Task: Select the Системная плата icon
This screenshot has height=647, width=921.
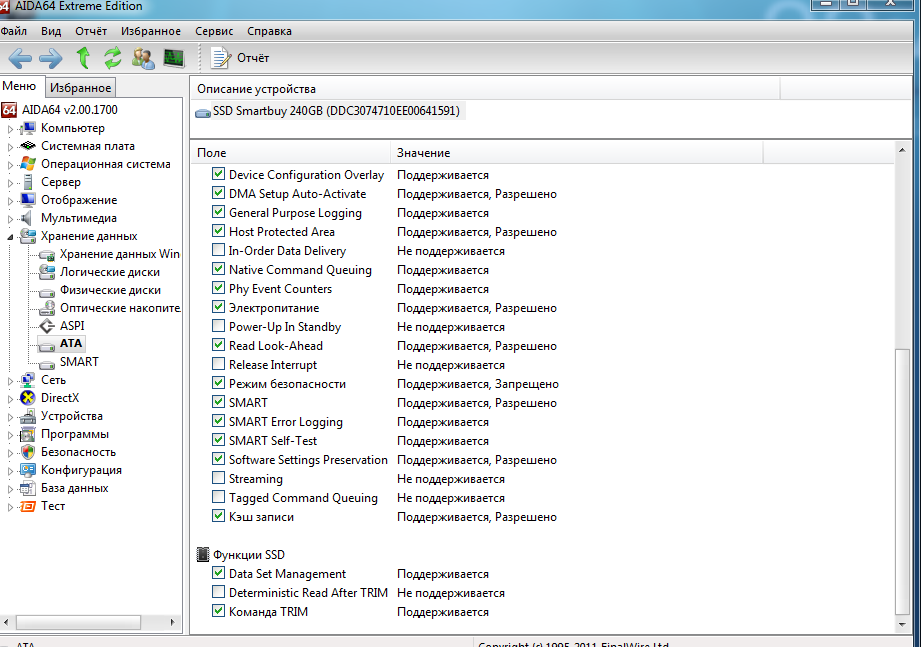Action: pos(28,146)
